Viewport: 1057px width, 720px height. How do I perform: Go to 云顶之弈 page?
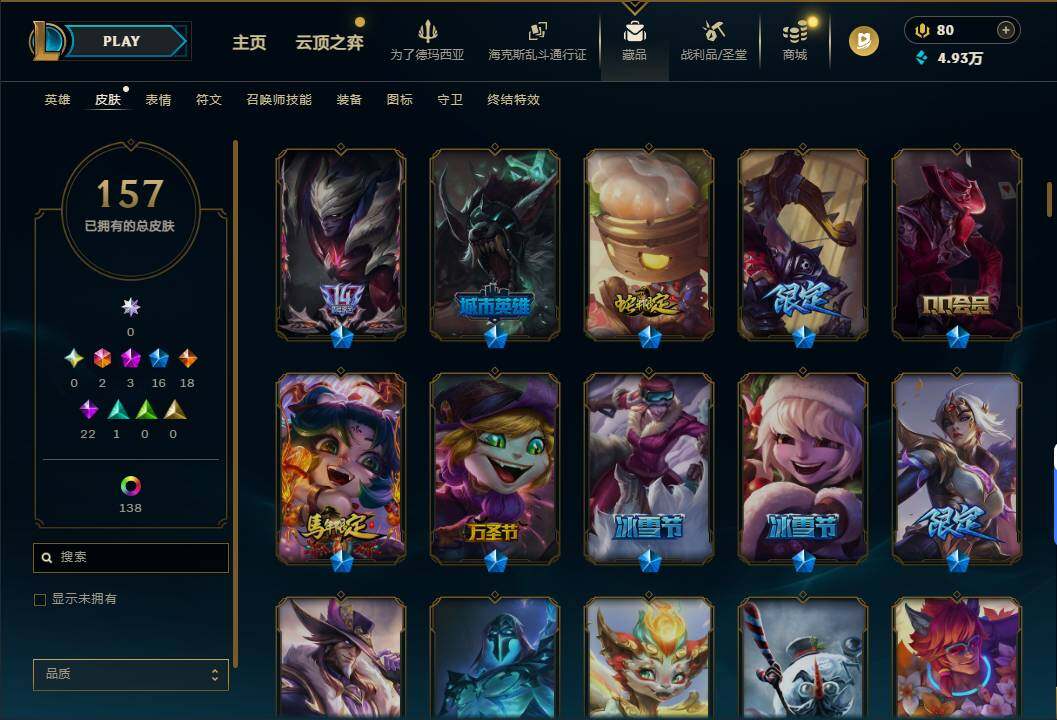(330, 42)
